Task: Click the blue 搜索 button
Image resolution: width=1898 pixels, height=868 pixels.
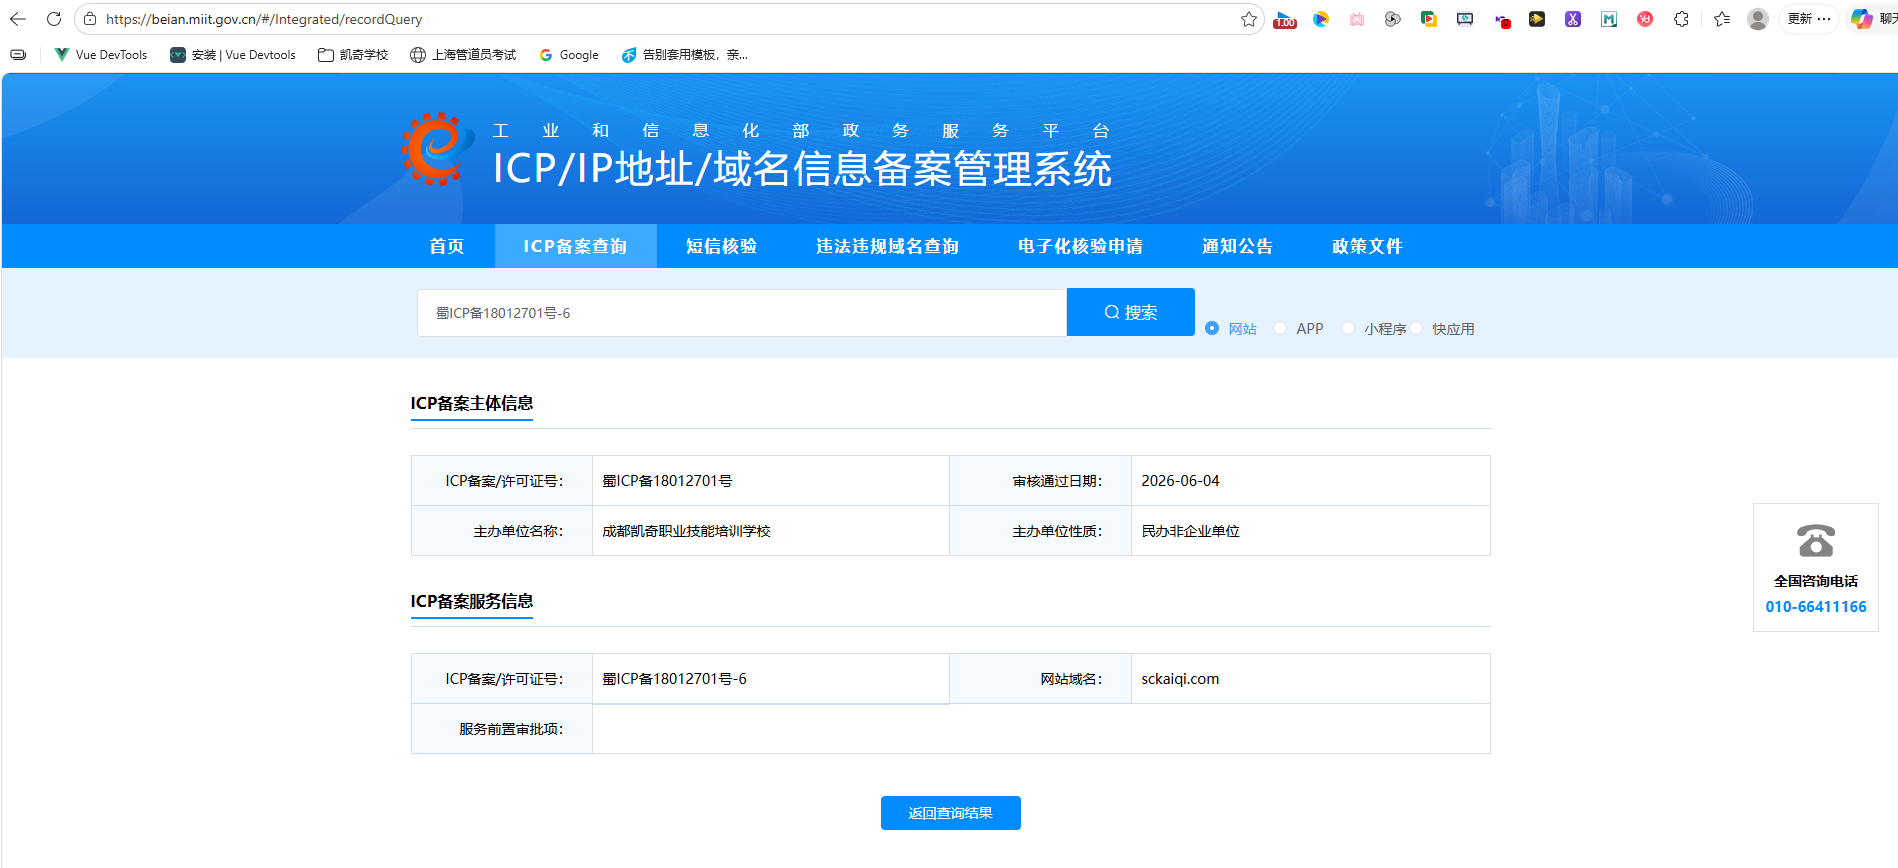Action: 1131,312
